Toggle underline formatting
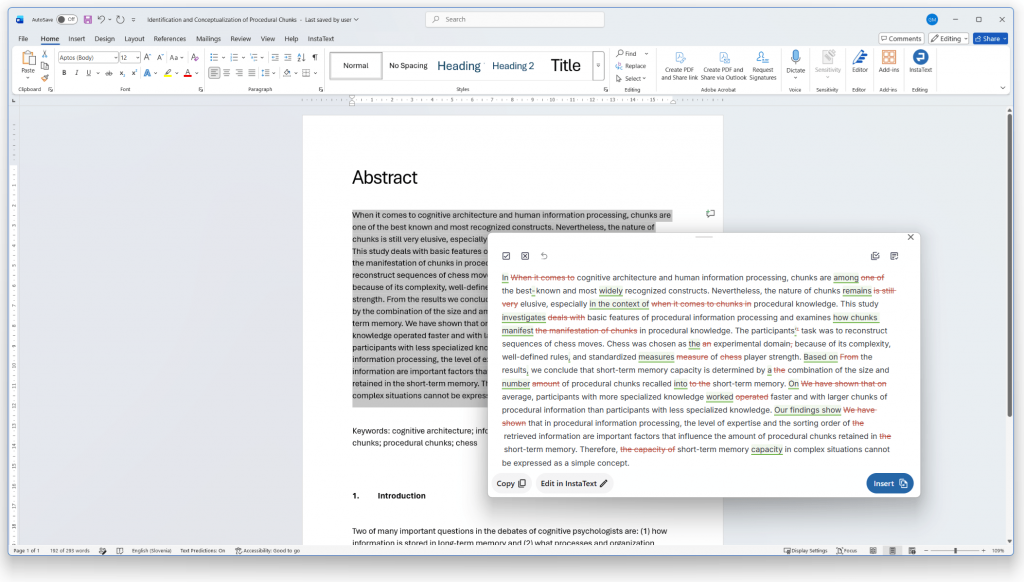Image resolution: width=1024 pixels, height=582 pixels. 89,73
